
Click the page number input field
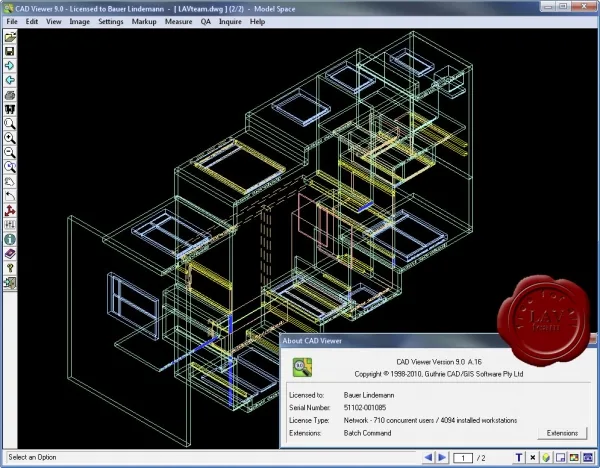pyautogui.click(x=463, y=458)
